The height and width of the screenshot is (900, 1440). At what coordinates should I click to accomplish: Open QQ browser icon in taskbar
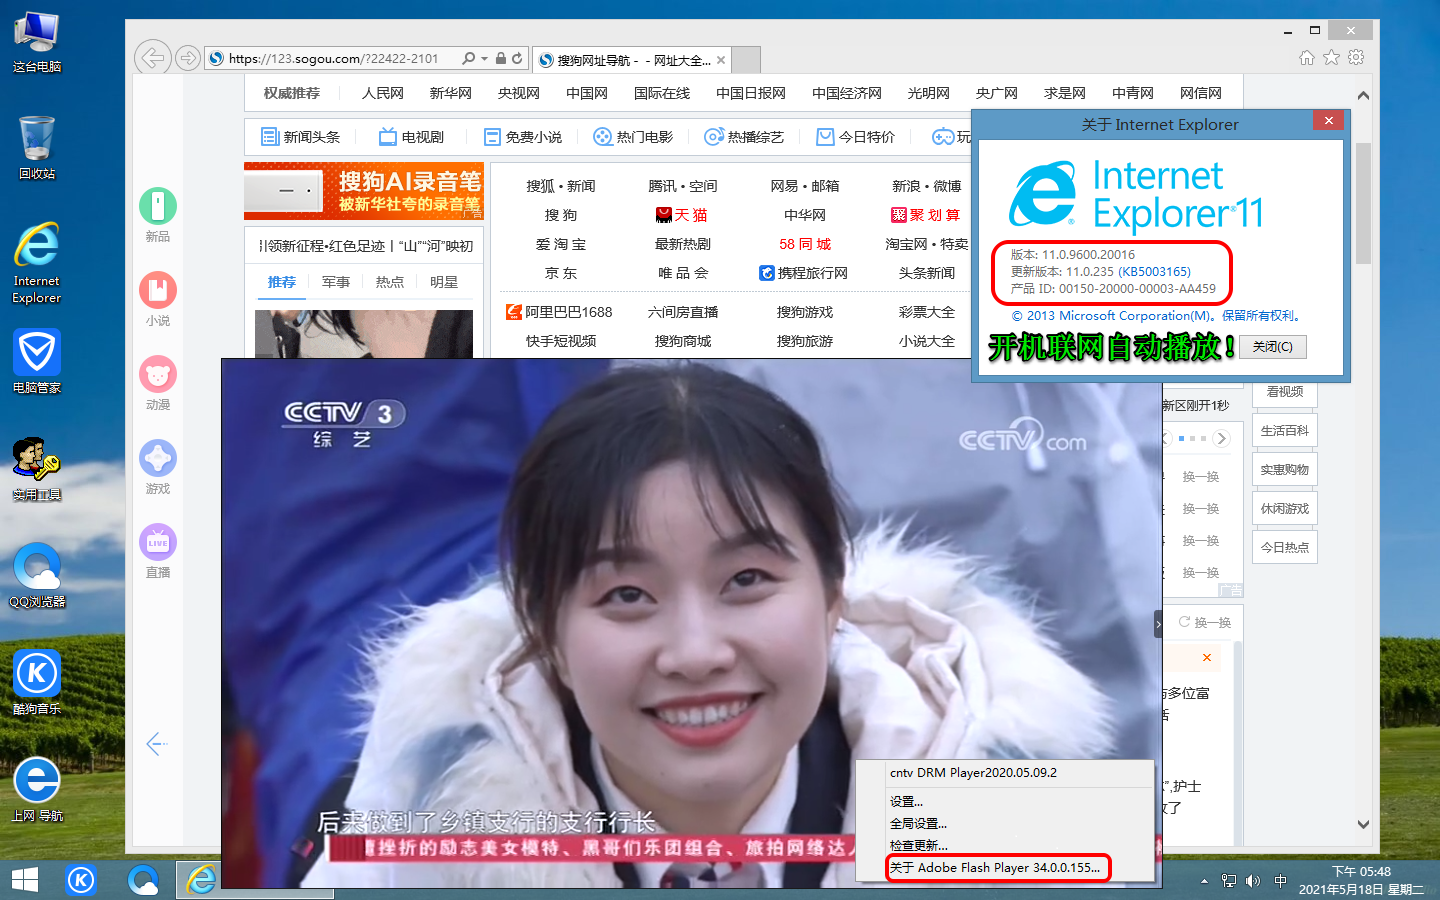pyautogui.click(x=143, y=880)
